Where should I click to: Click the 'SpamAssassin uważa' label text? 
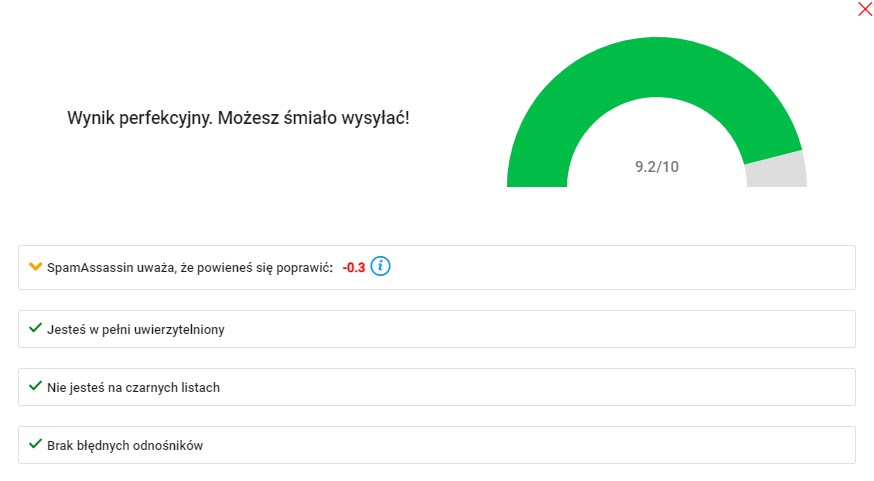click(190, 268)
